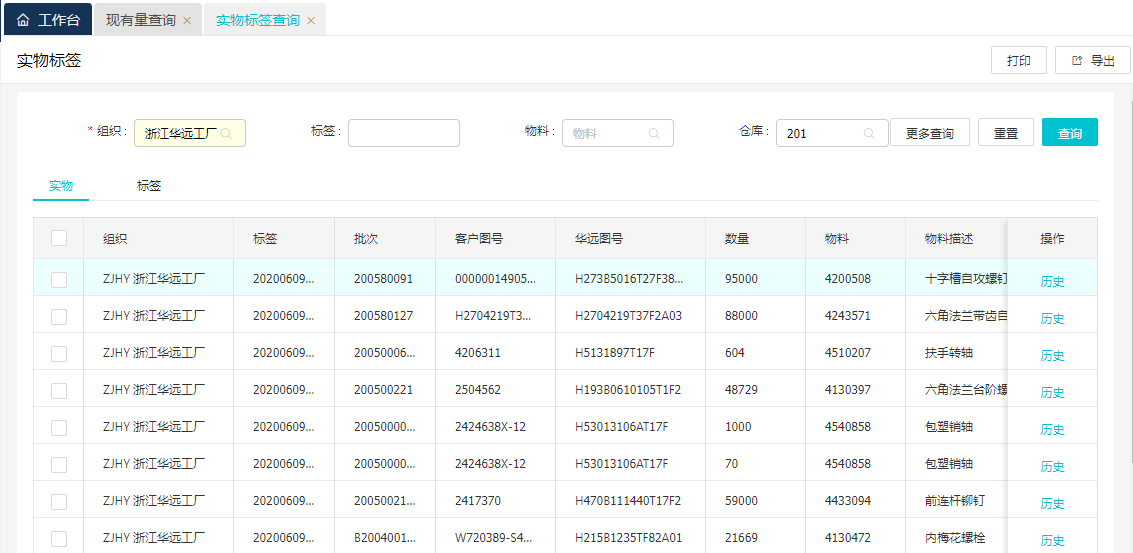
Task: Check the row for 前连杆铆钉
Action: (59, 502)
